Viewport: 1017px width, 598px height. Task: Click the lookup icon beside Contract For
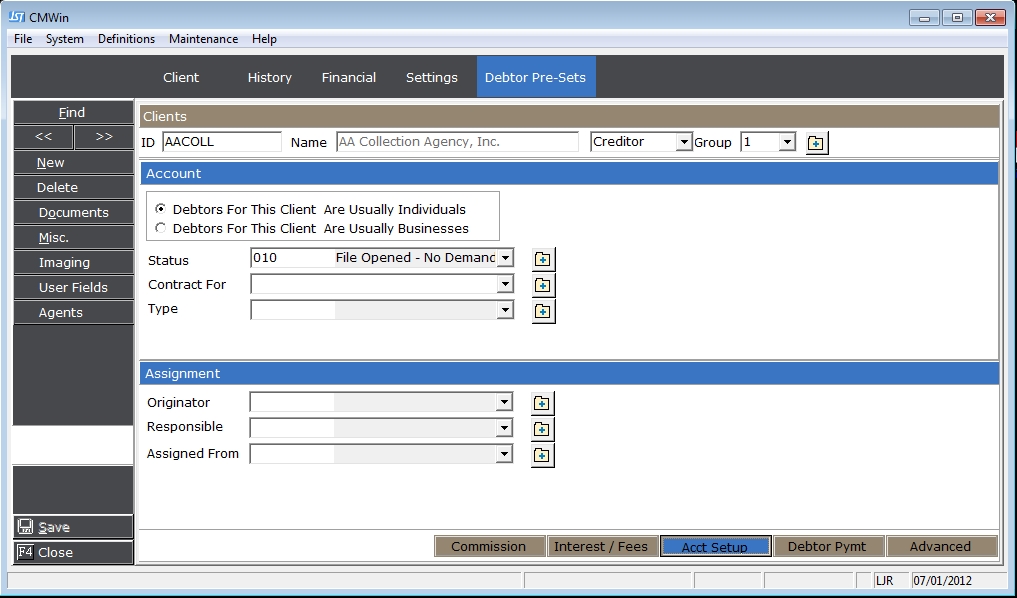pyautogui.click(x=542, y=285)
